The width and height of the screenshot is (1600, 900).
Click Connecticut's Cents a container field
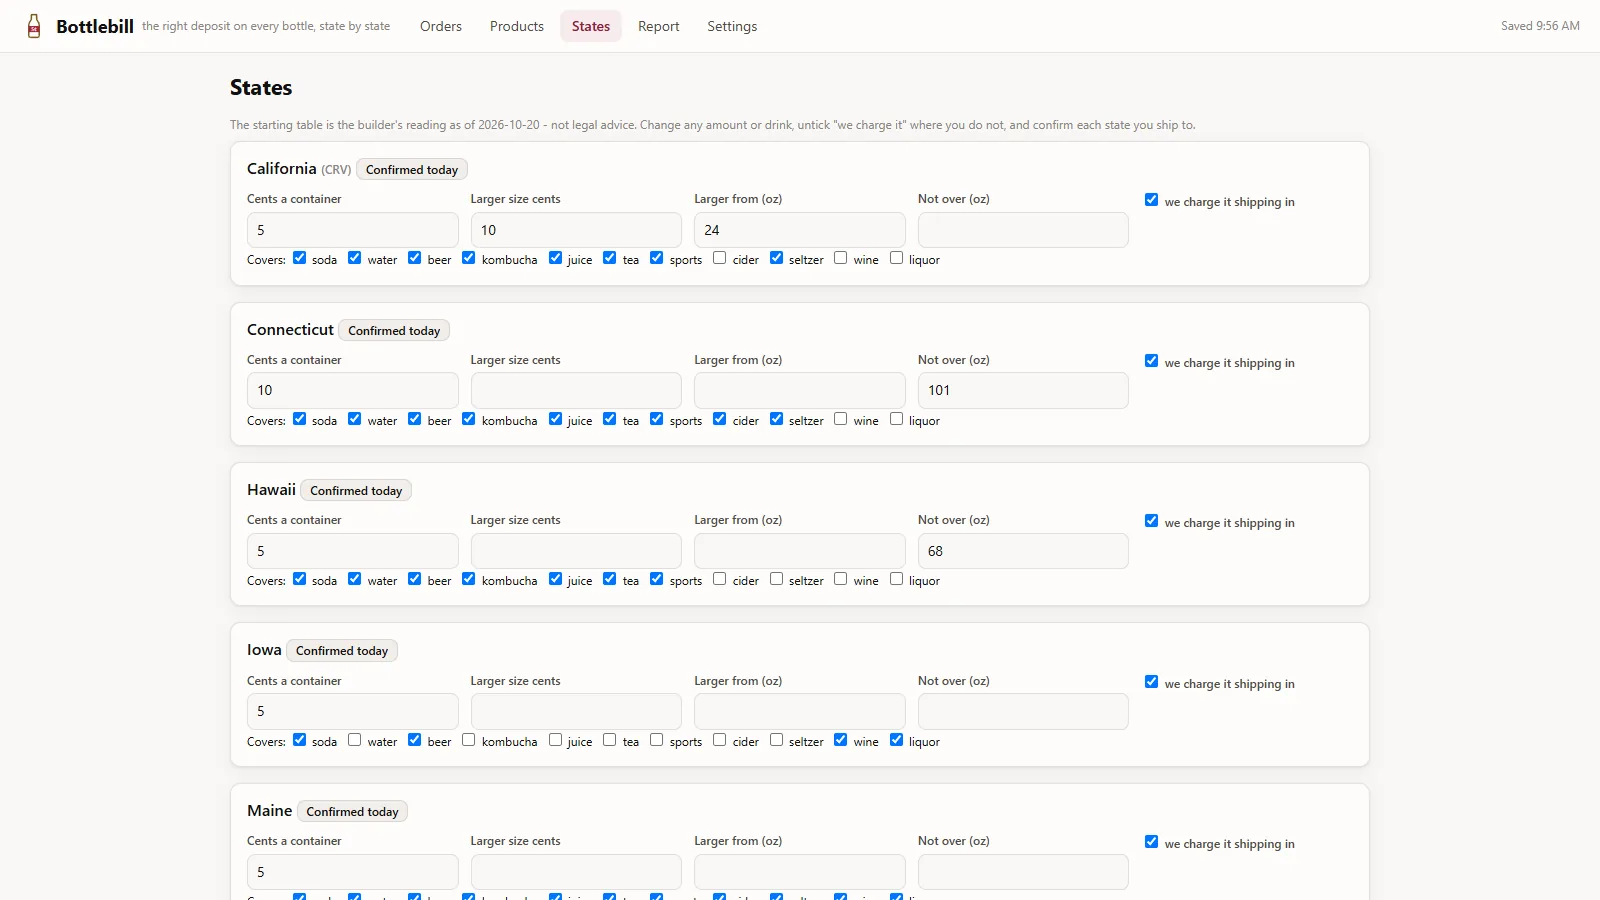[x=352, y=391]
